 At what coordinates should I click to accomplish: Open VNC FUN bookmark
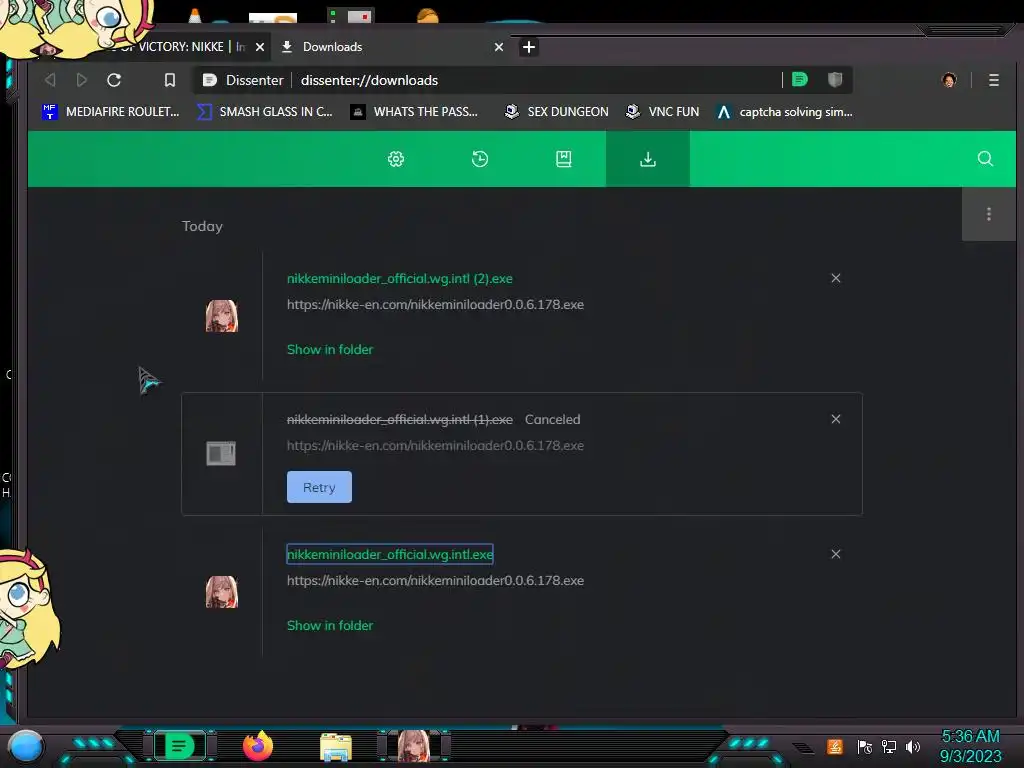662,112
